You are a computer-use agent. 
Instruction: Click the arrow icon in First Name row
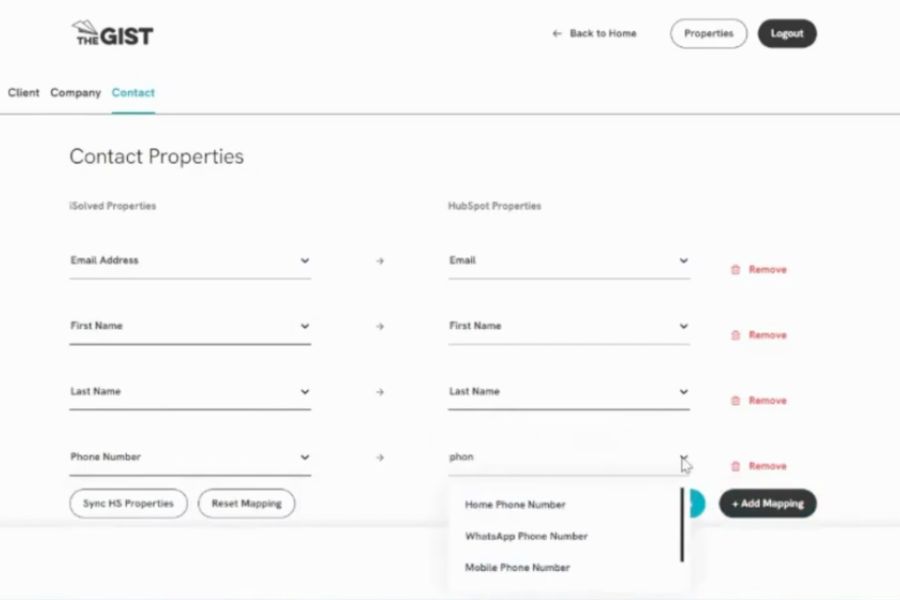coord(380,326)
